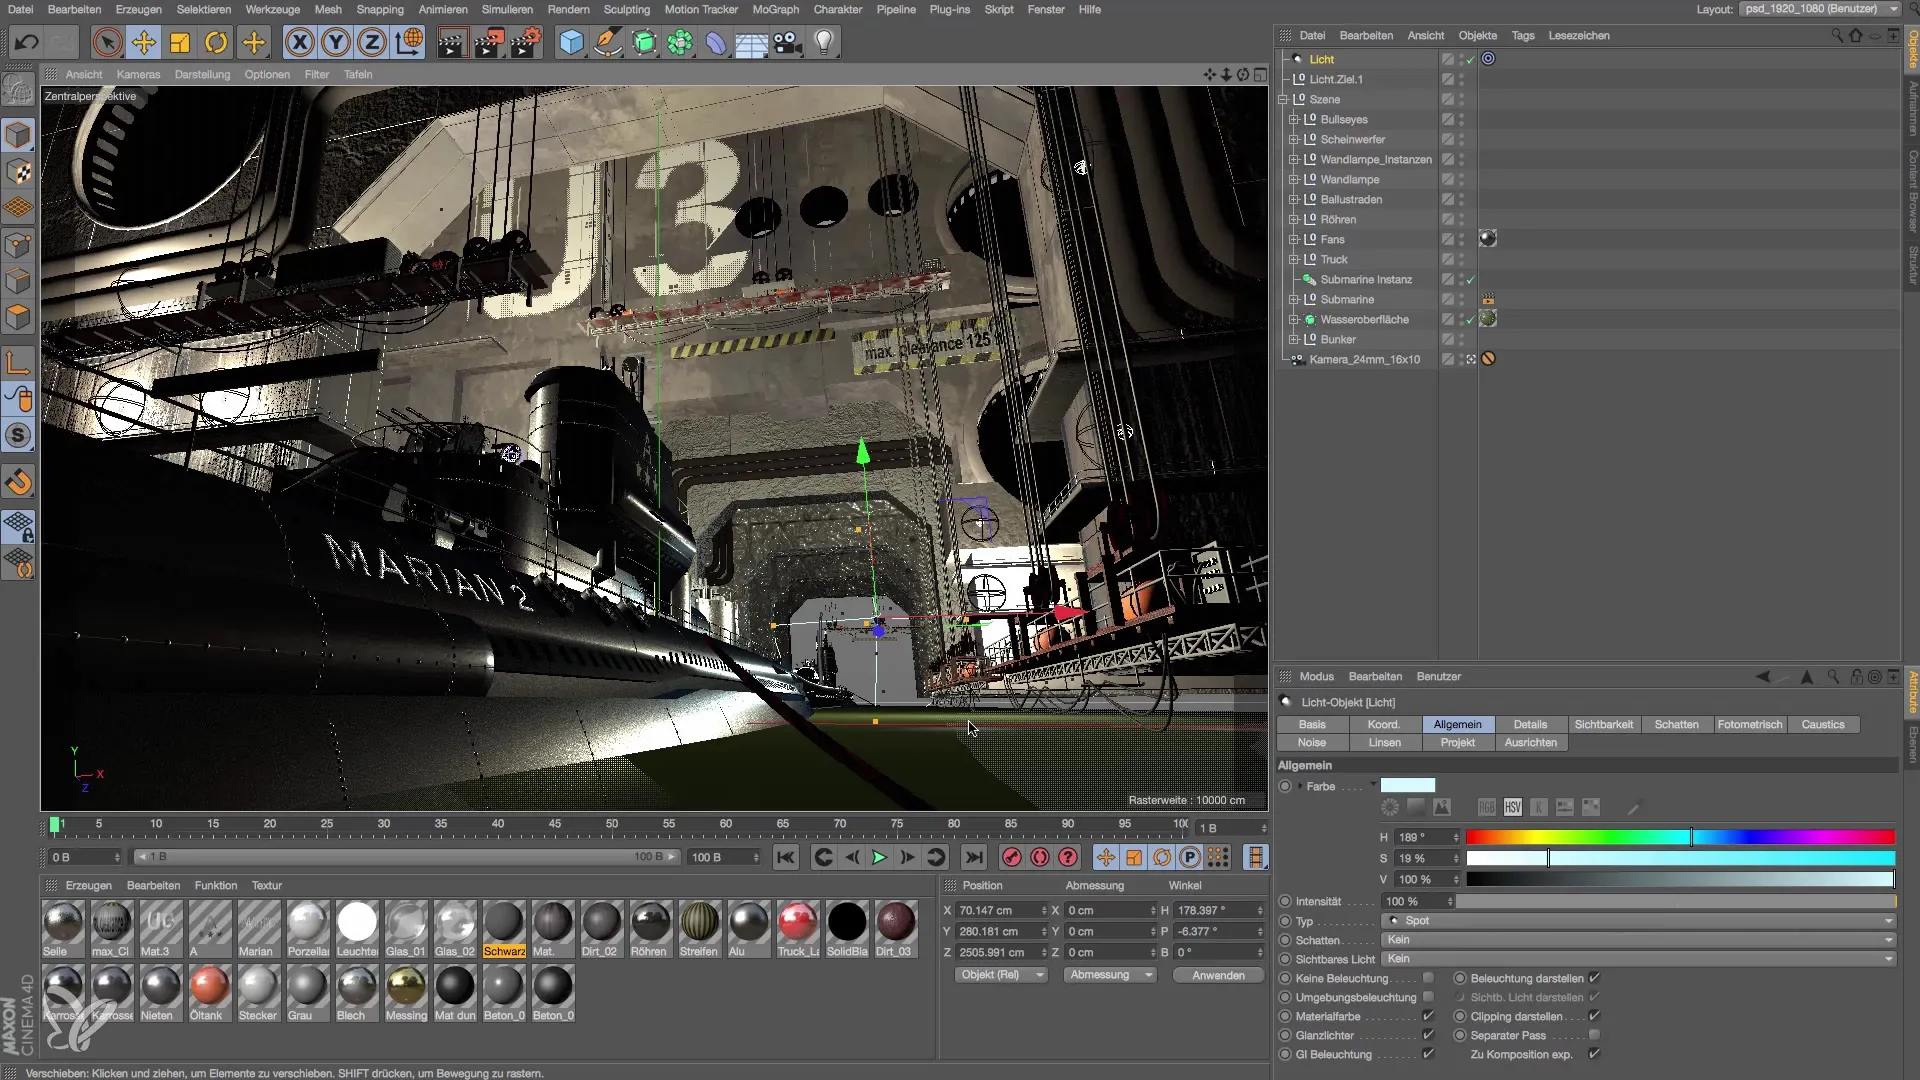Open the floor environment icon
Image resolution: width=1920 pixels, height=1080 pixels.
pyautogui.click(x=751, y=42)
